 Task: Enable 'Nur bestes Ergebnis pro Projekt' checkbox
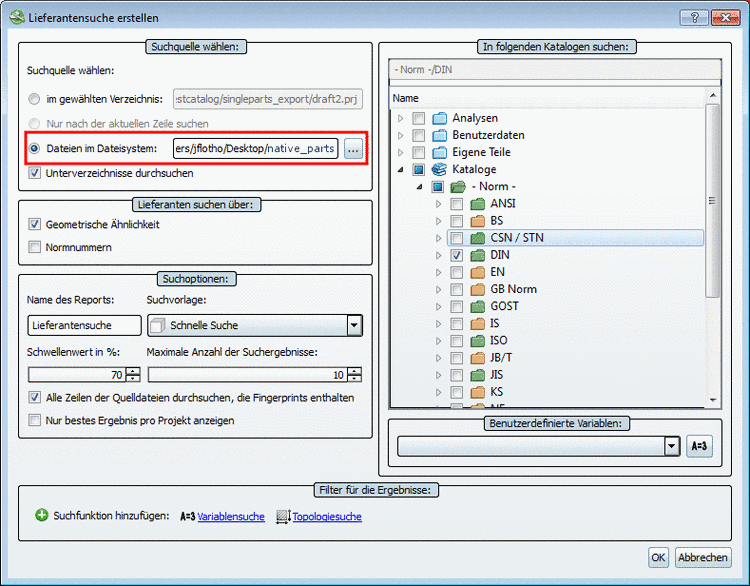click(34, 420)
